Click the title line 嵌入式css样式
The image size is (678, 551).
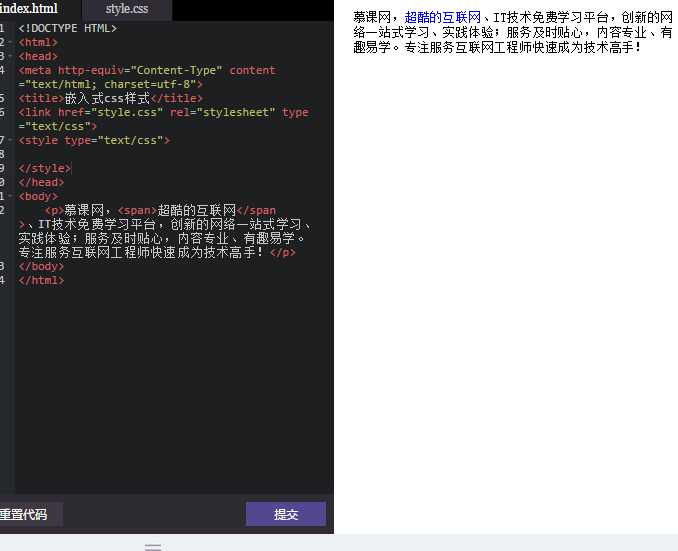(x=110, y=99)
